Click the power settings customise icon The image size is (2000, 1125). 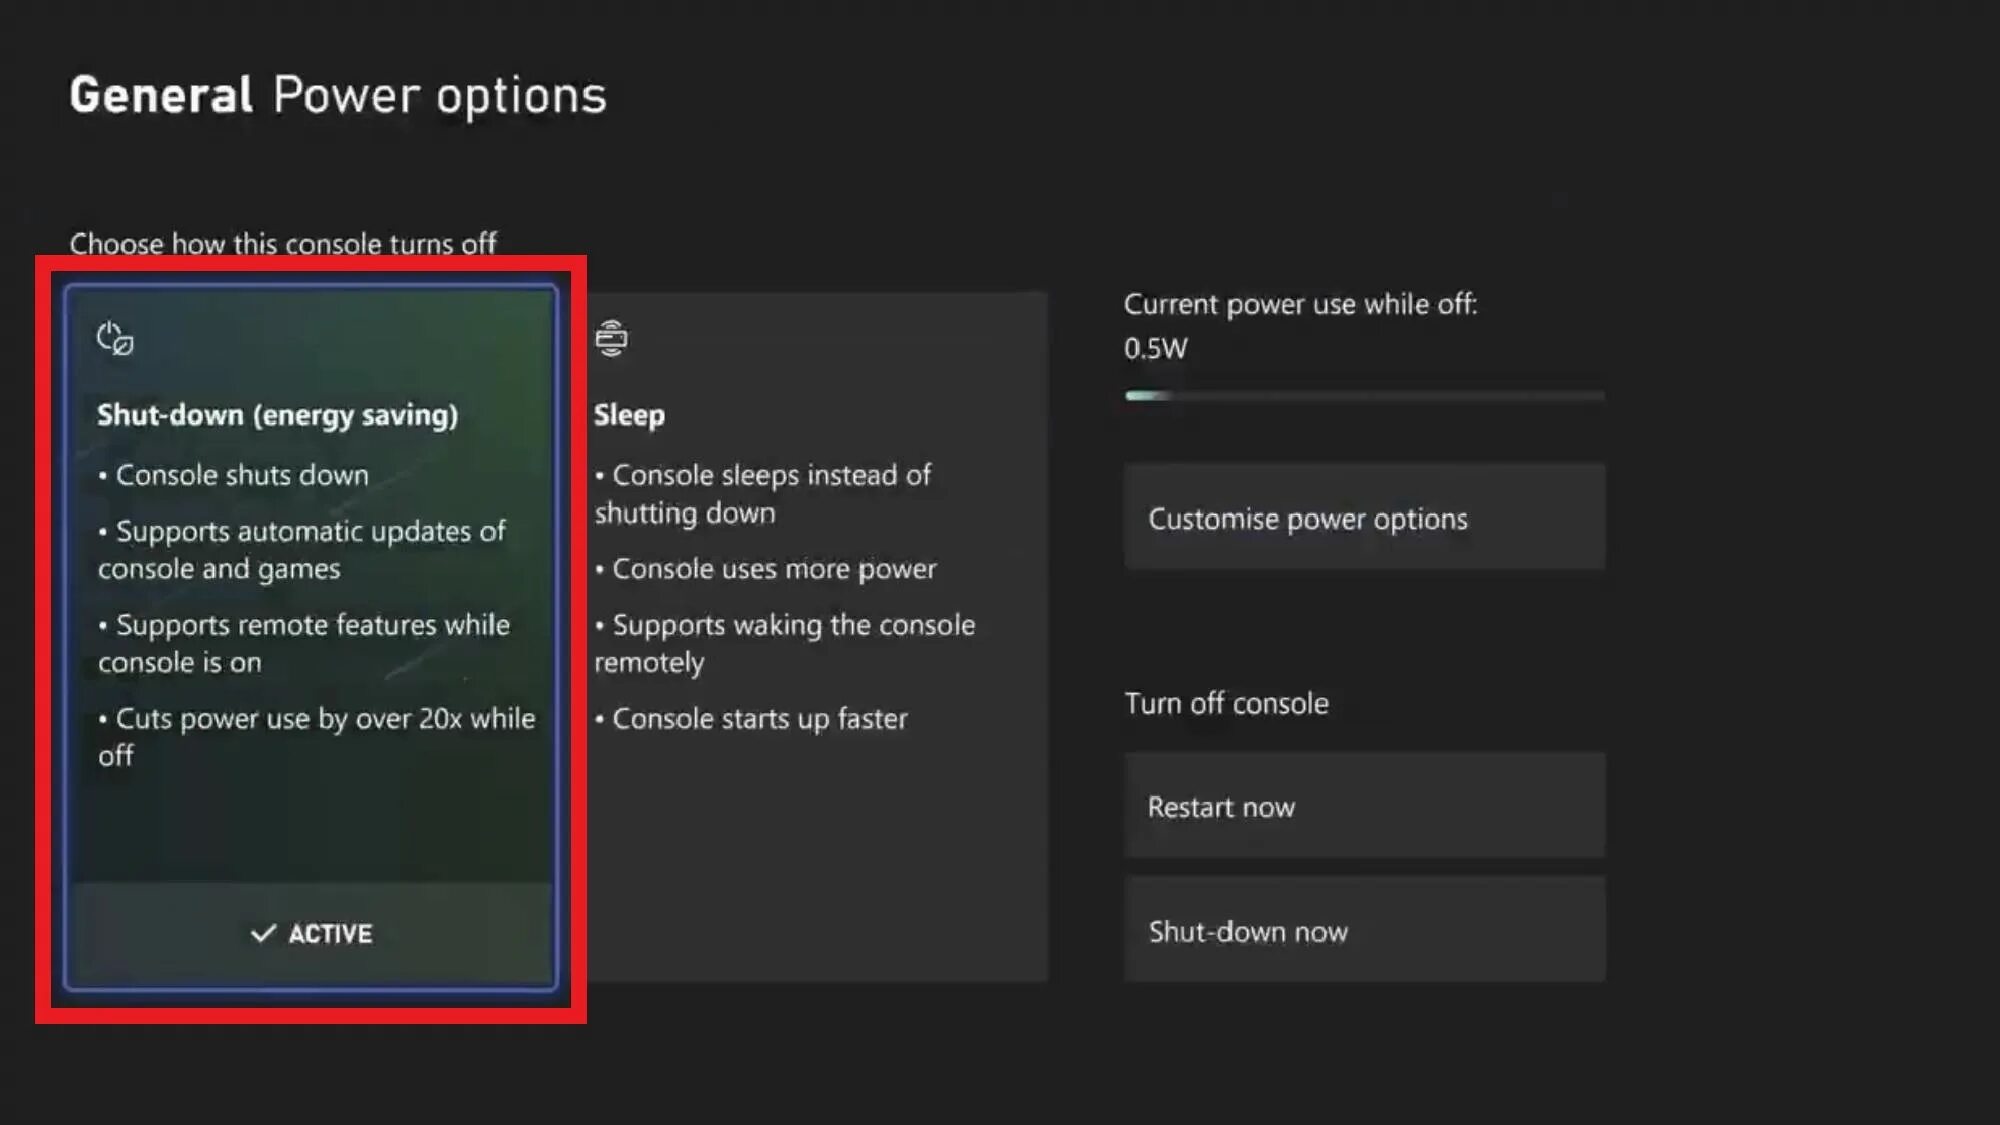tap(1363, 518)
